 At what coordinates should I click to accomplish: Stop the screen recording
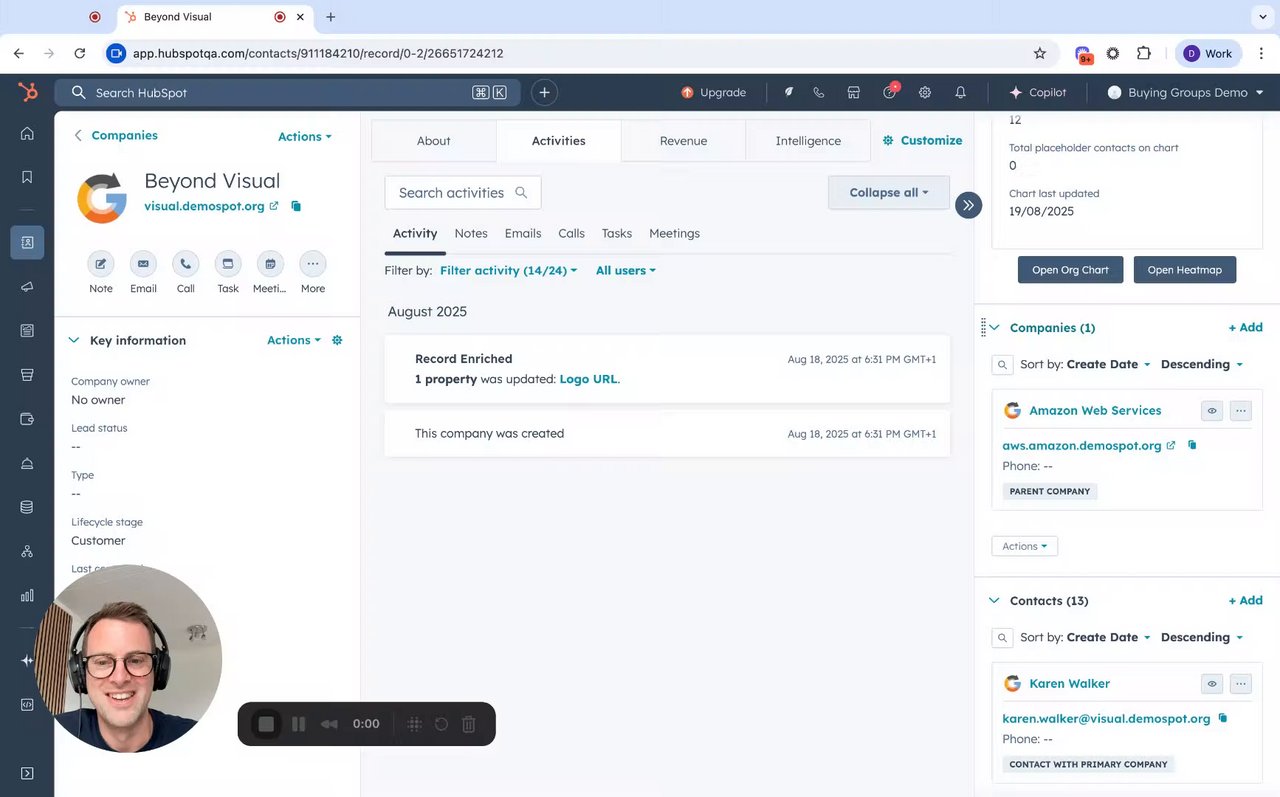tap(266, 724)
